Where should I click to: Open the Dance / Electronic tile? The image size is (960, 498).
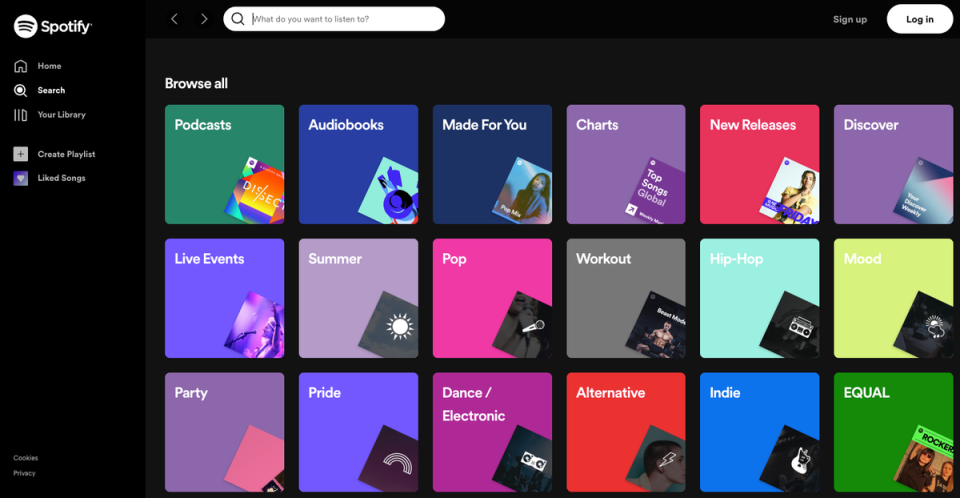pos(492,432)
